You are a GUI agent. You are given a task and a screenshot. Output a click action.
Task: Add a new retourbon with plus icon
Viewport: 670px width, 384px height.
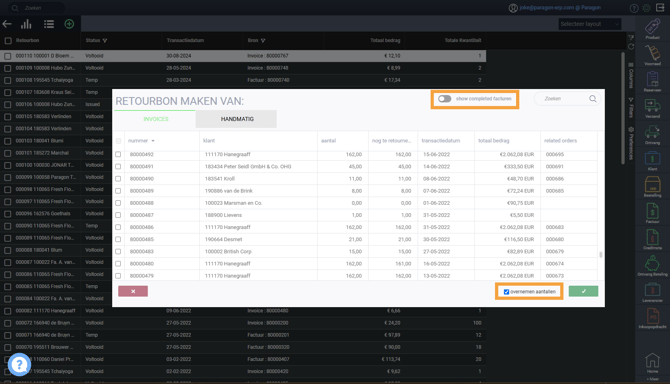[69, 24]
